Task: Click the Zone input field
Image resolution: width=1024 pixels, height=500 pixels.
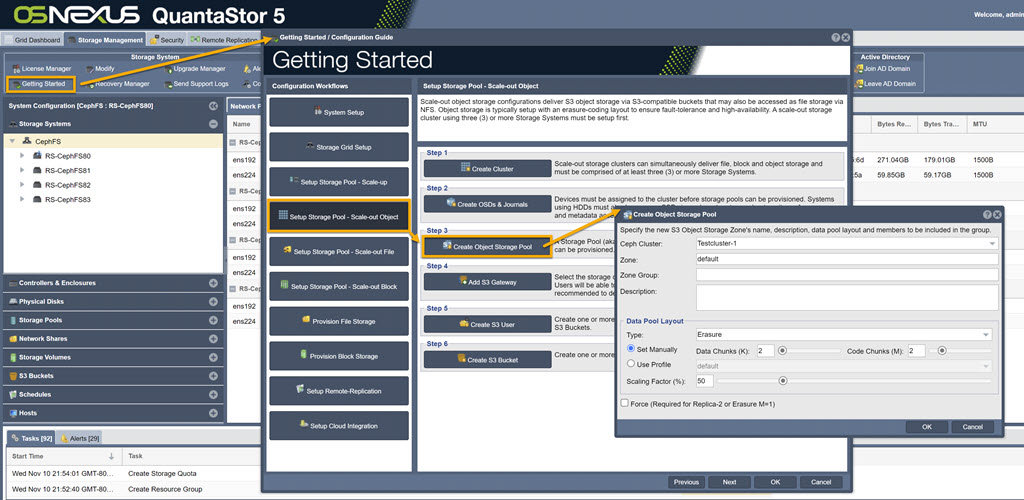Action: coord(847,259)
